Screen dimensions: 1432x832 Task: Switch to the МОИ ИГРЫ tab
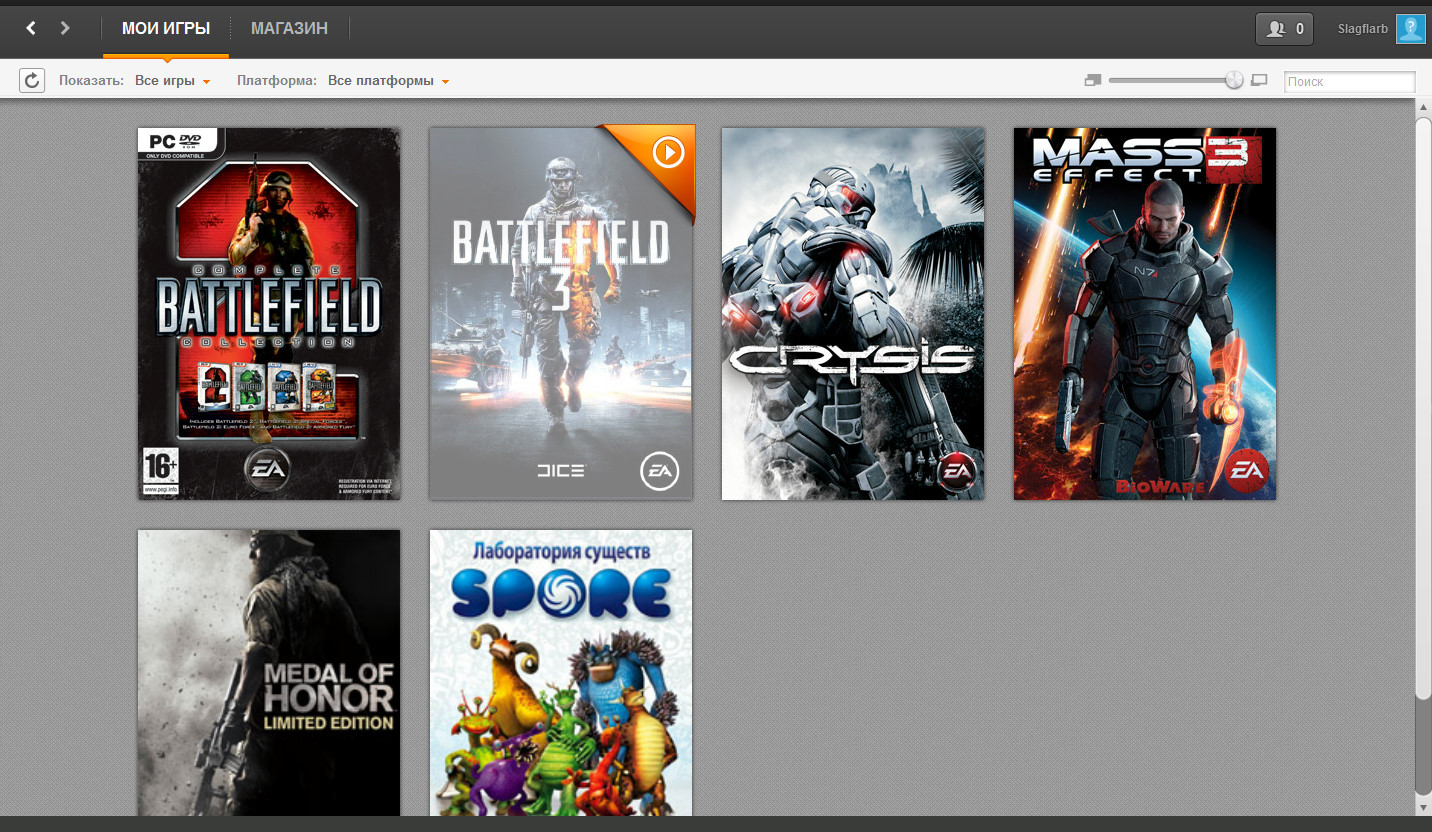pos(166,29)
